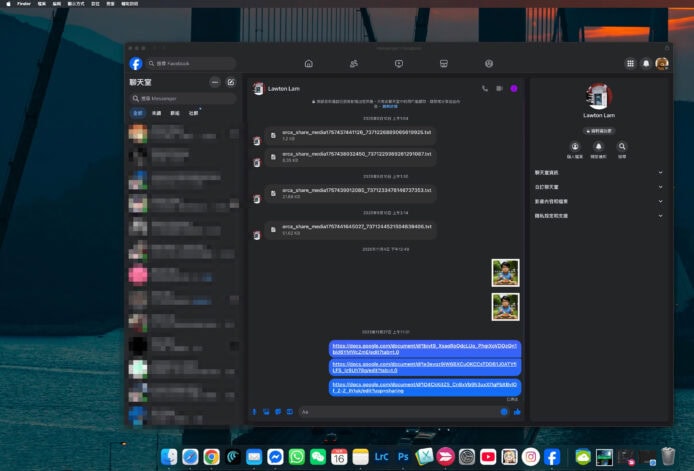The width and height of the screenshot is (694, 471).
Task: Select the 未讀 chat filter tab
Action: pos(156,113)
